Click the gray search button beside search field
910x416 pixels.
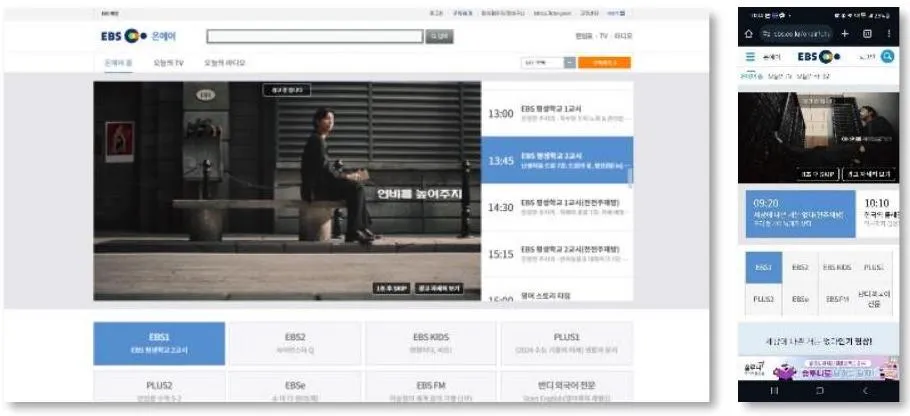(439, 37)
